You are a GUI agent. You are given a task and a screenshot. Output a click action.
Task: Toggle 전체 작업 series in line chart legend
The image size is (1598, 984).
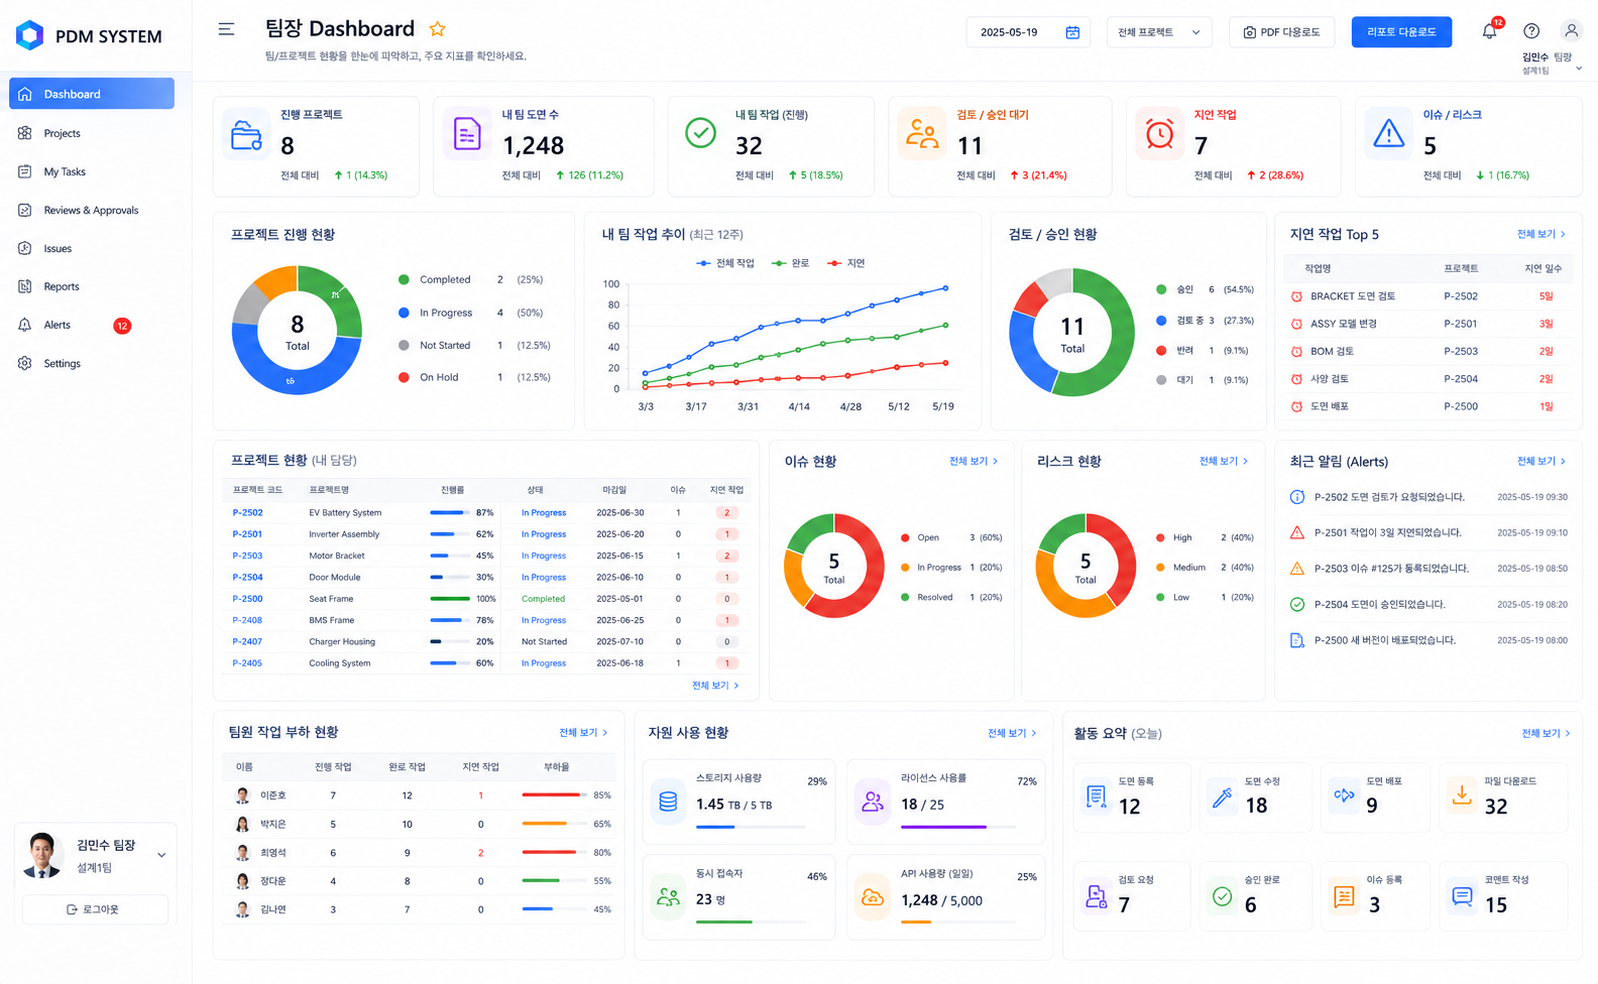pyautogui.click(x=725, y=263)
